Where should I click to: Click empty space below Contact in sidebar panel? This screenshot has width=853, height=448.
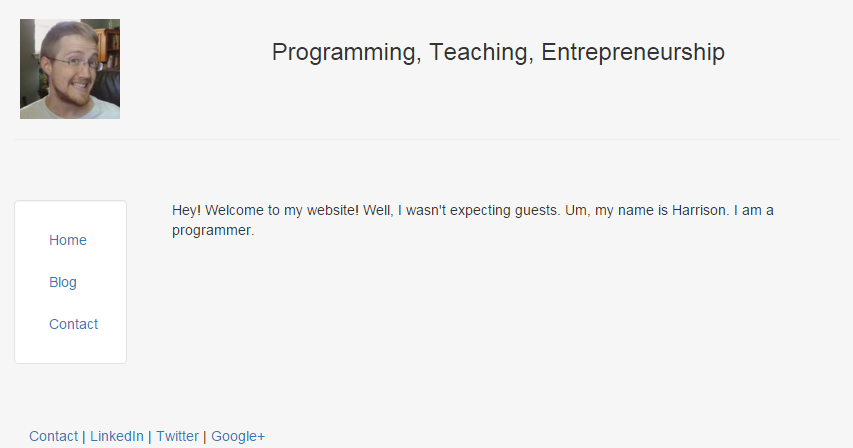point(70,351)
